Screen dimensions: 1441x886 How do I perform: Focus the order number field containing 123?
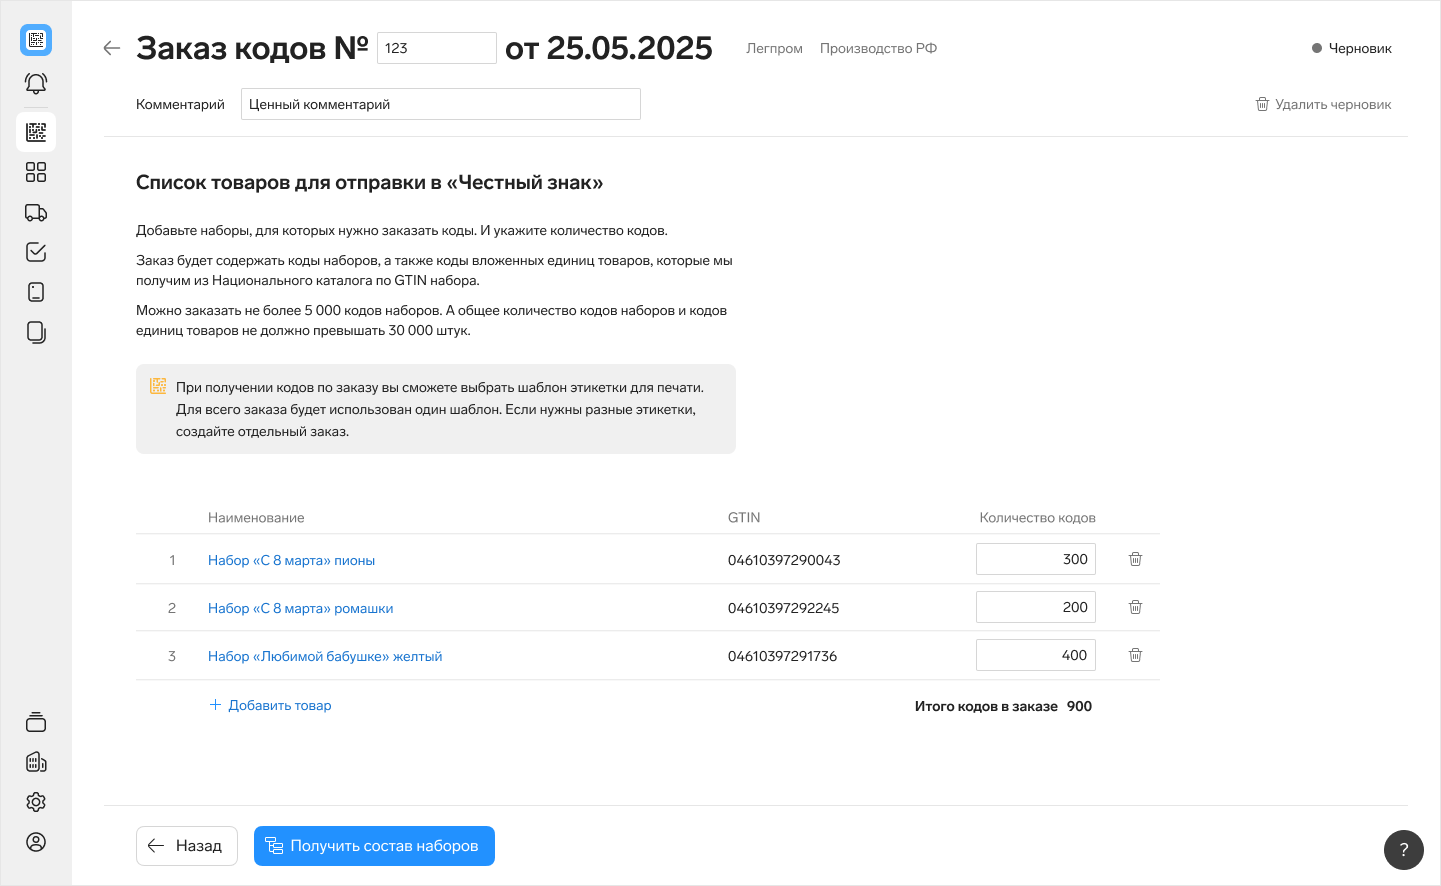(436, 48)
